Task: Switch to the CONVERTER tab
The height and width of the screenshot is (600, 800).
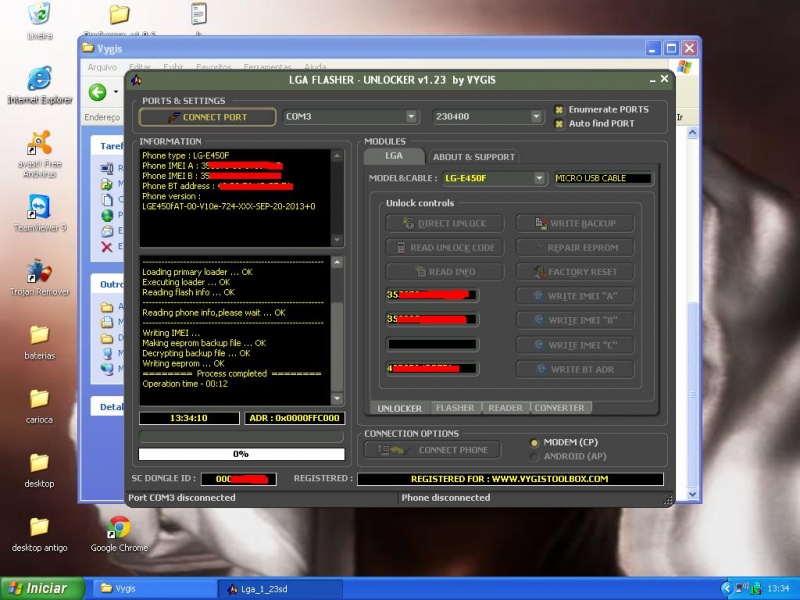Action: point(560,408)
